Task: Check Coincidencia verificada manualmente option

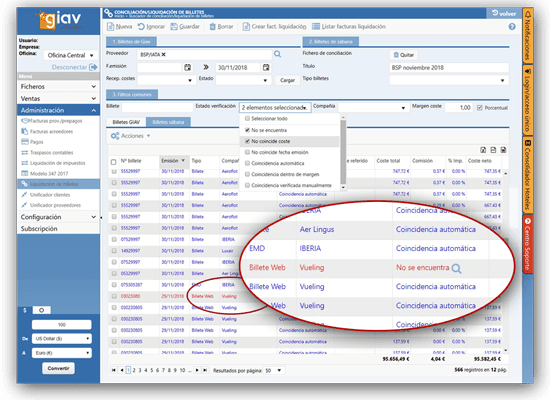Action: pyautogui.click(x=247, y=185)
